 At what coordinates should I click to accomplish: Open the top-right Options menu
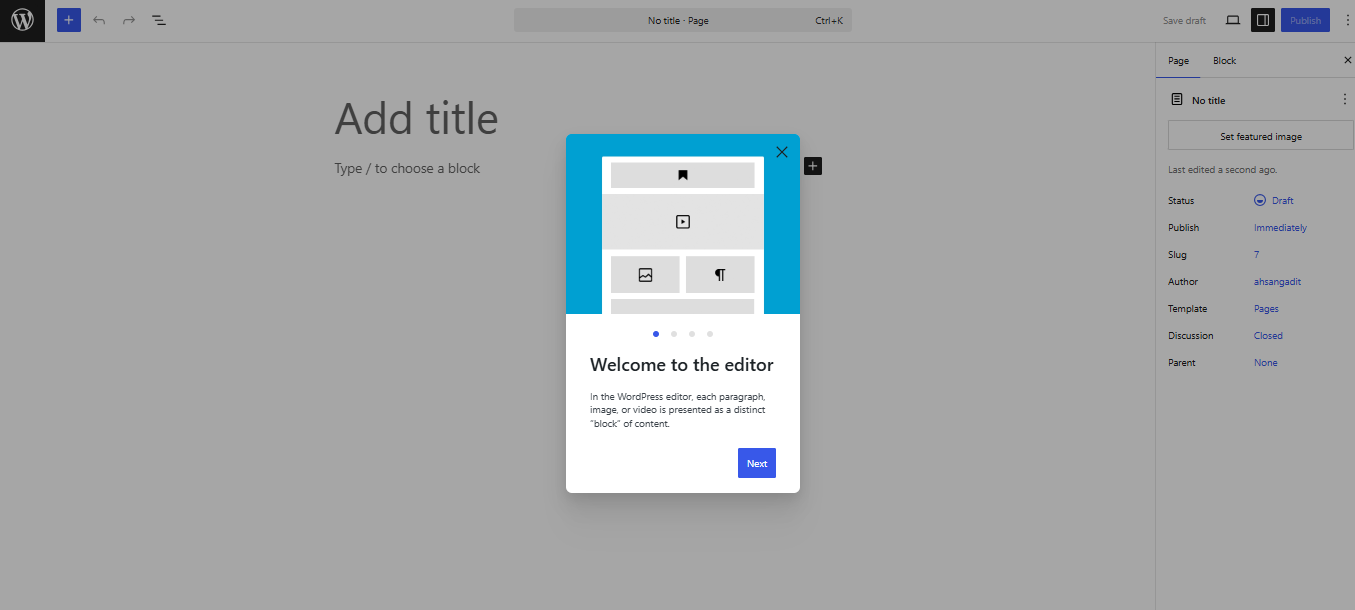click(1346, 20)
